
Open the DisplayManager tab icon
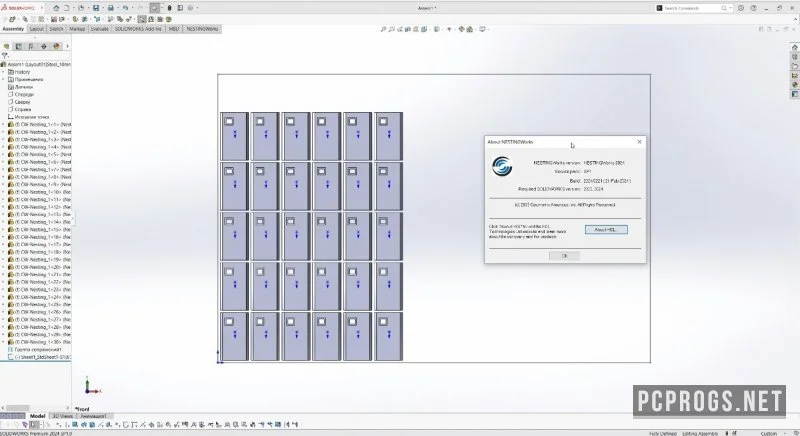pyautogui.click(x=56, y=46)
